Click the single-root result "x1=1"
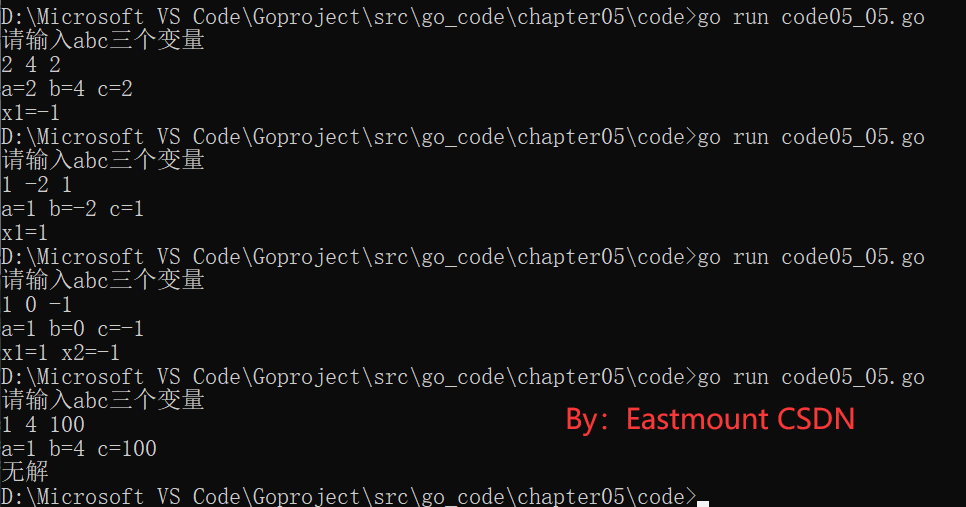The image size is (966, 507). coord(25,233)
